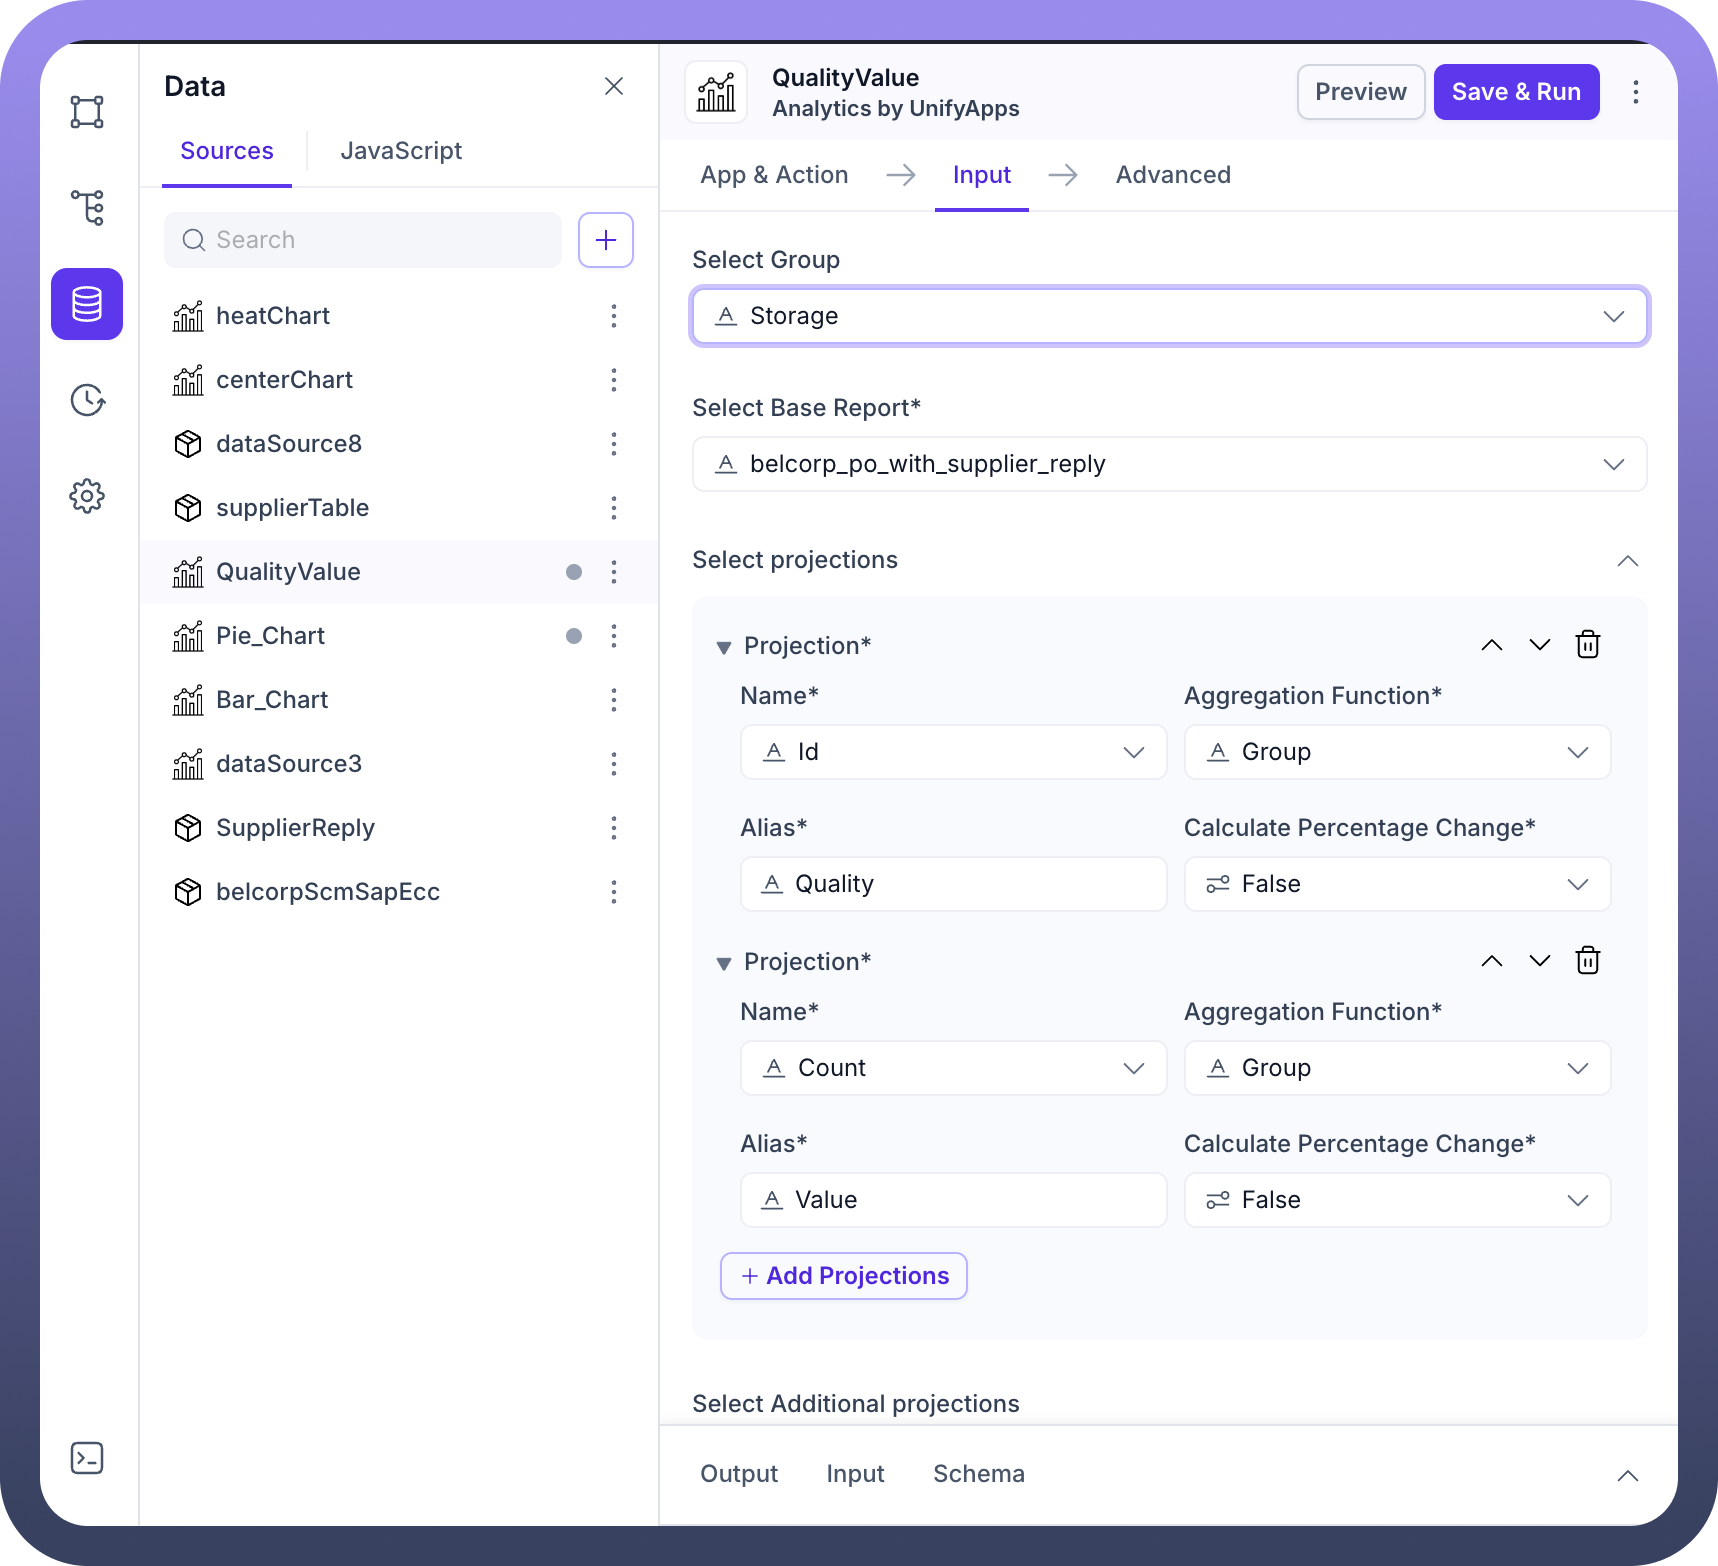Screen dimensions: 1718x1566
Task: Open the Name dropdown showing Id
Action: [x=954, y=752]
